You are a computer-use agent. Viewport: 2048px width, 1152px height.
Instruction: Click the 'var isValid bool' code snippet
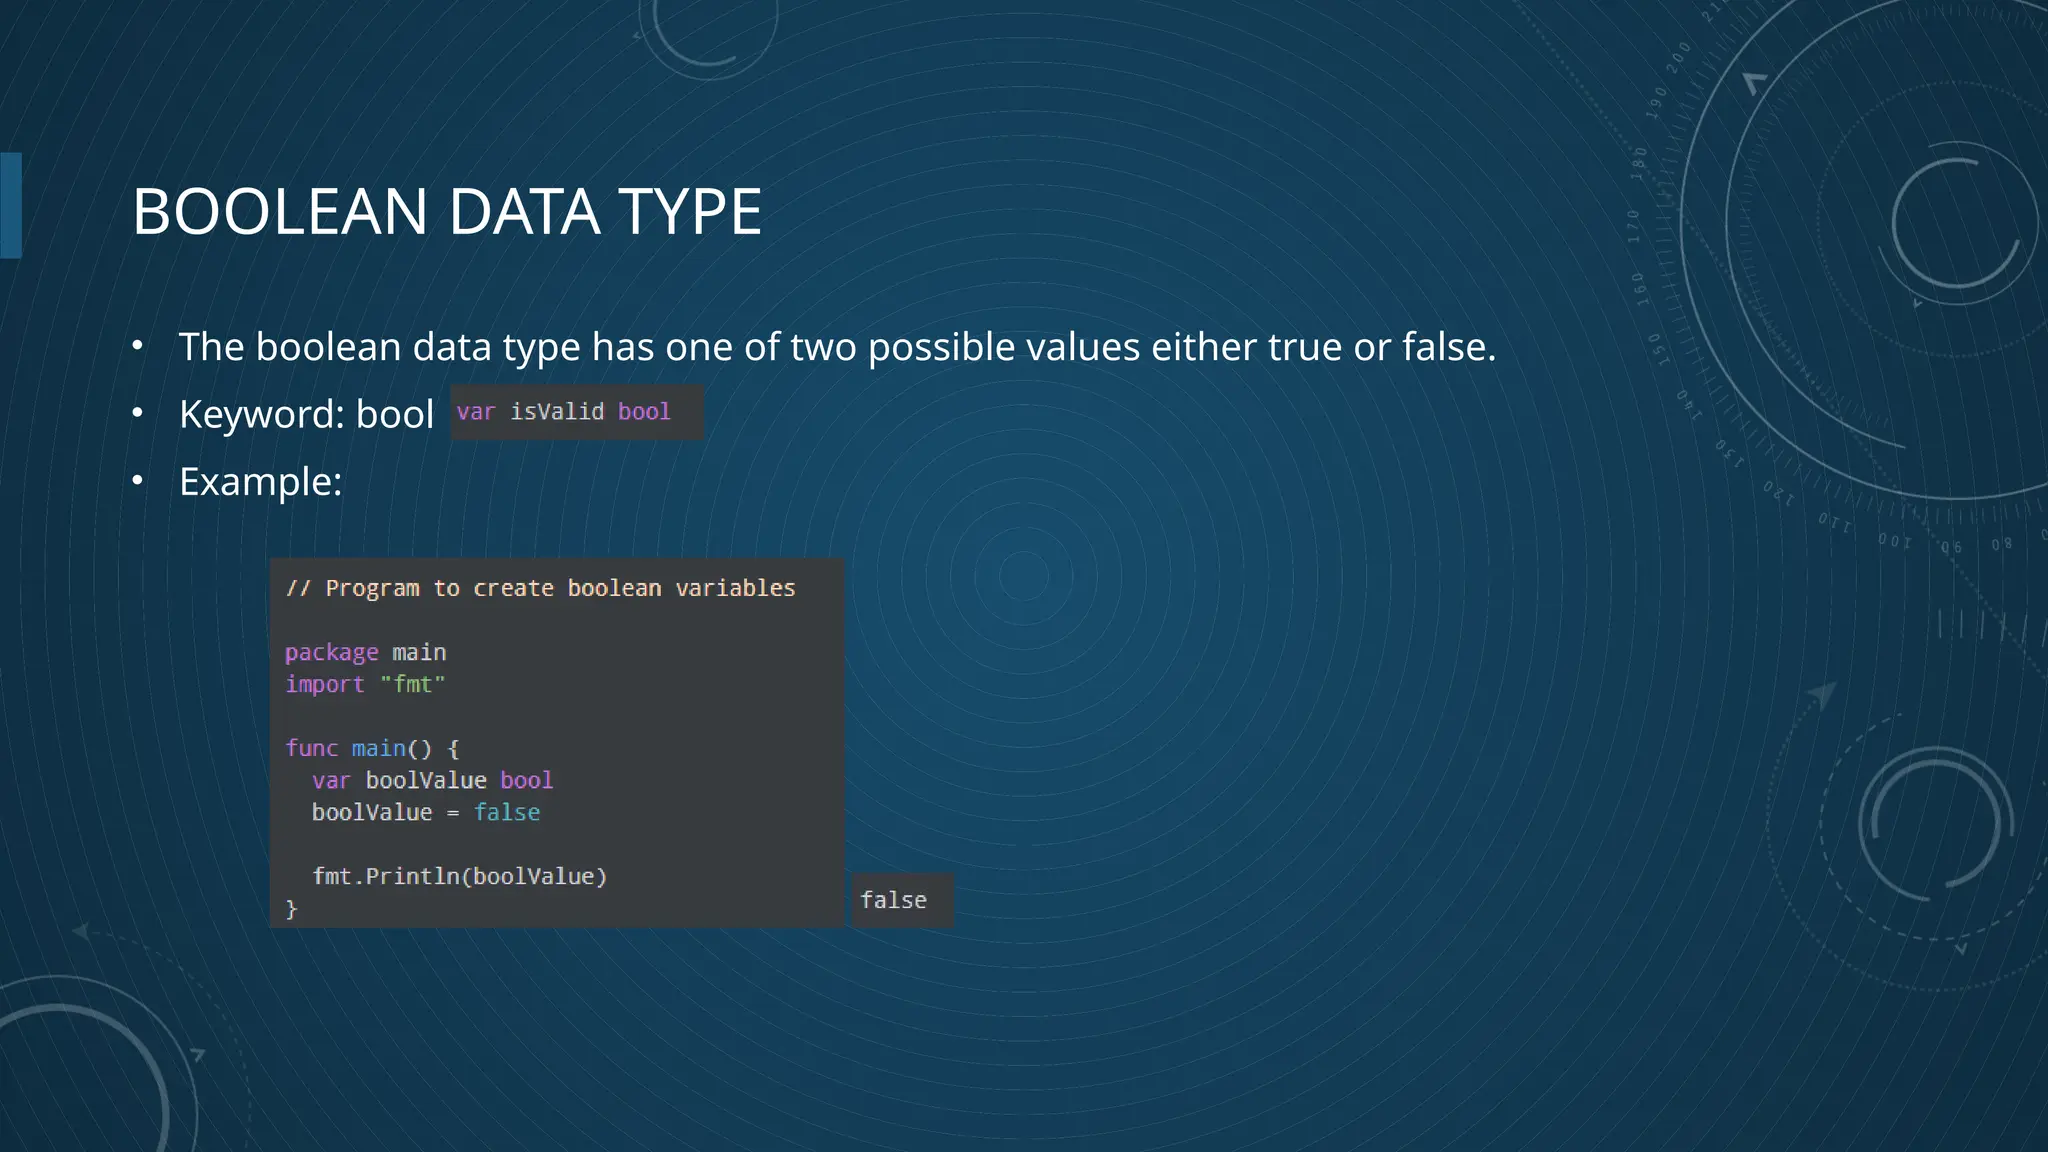pos(577,412)
